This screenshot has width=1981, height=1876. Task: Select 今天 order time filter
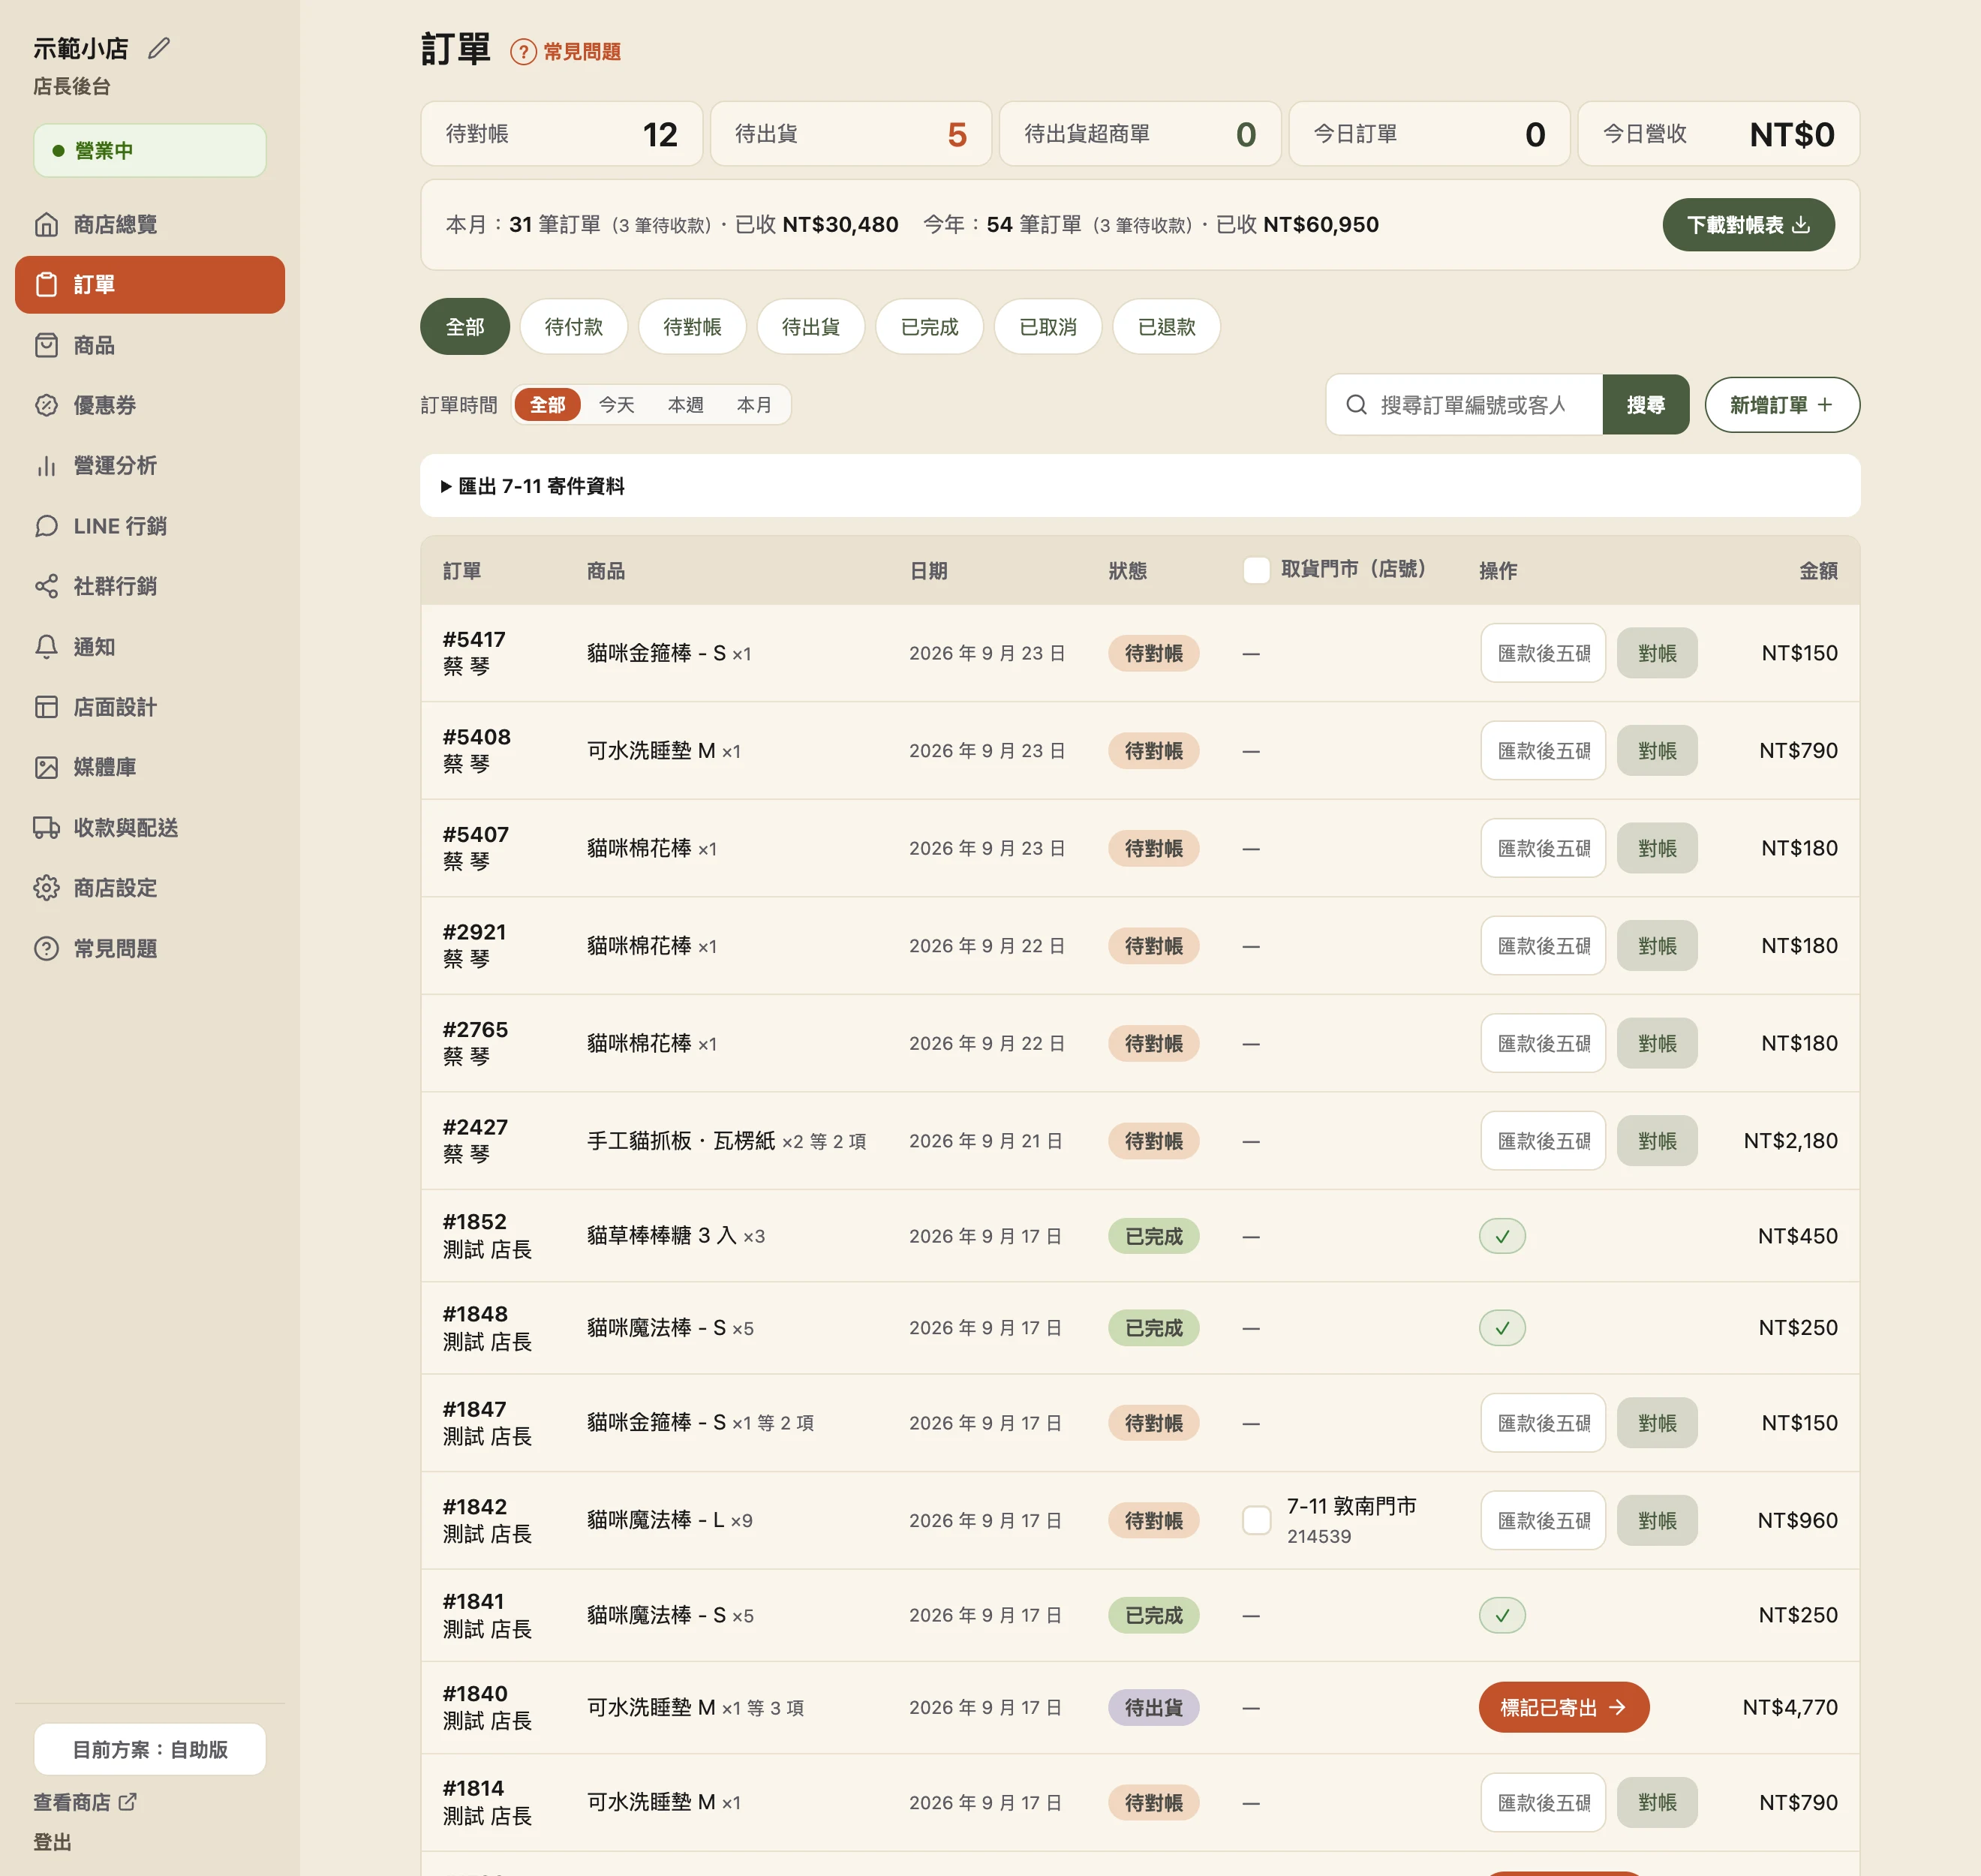tap(616, 405)
